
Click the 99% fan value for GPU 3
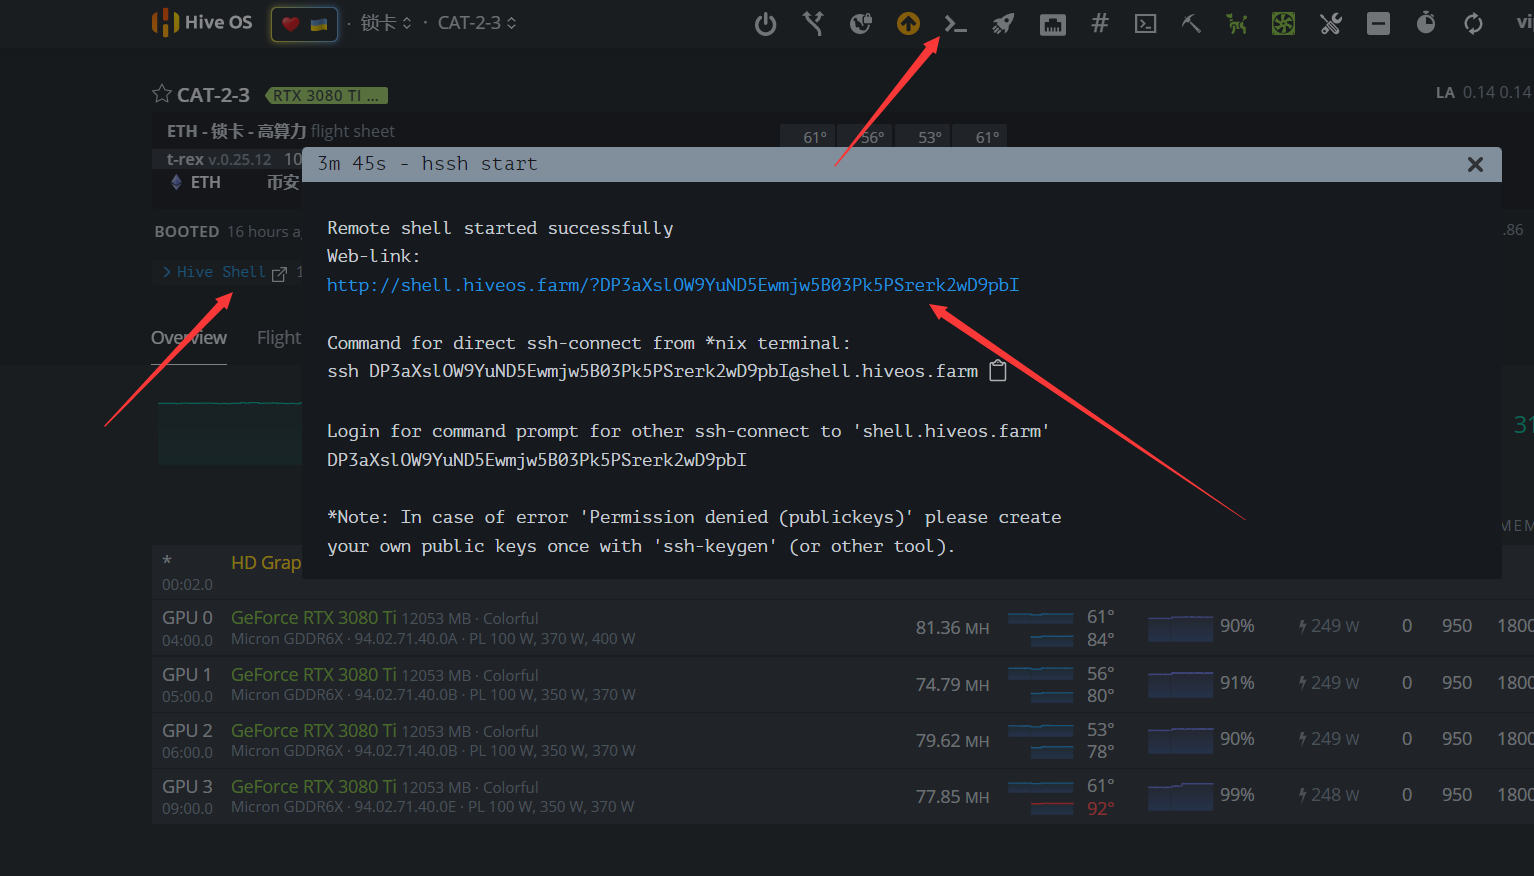coord(1237,795)
